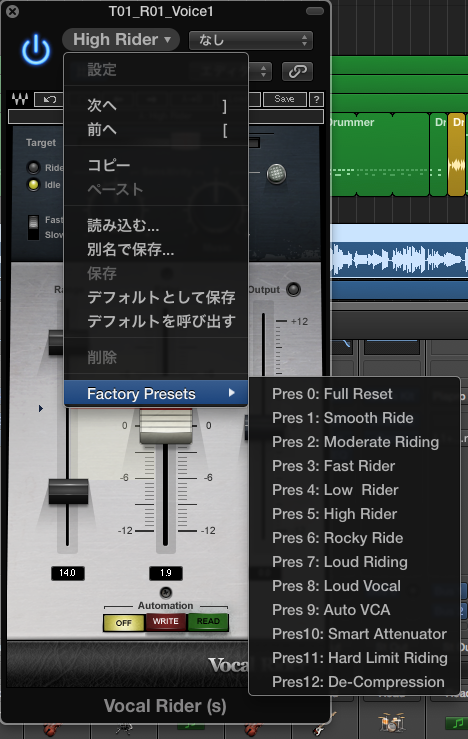Load preset Pres12: De-Compression
The width and height of the screenshot is (468, 739).
354,682
